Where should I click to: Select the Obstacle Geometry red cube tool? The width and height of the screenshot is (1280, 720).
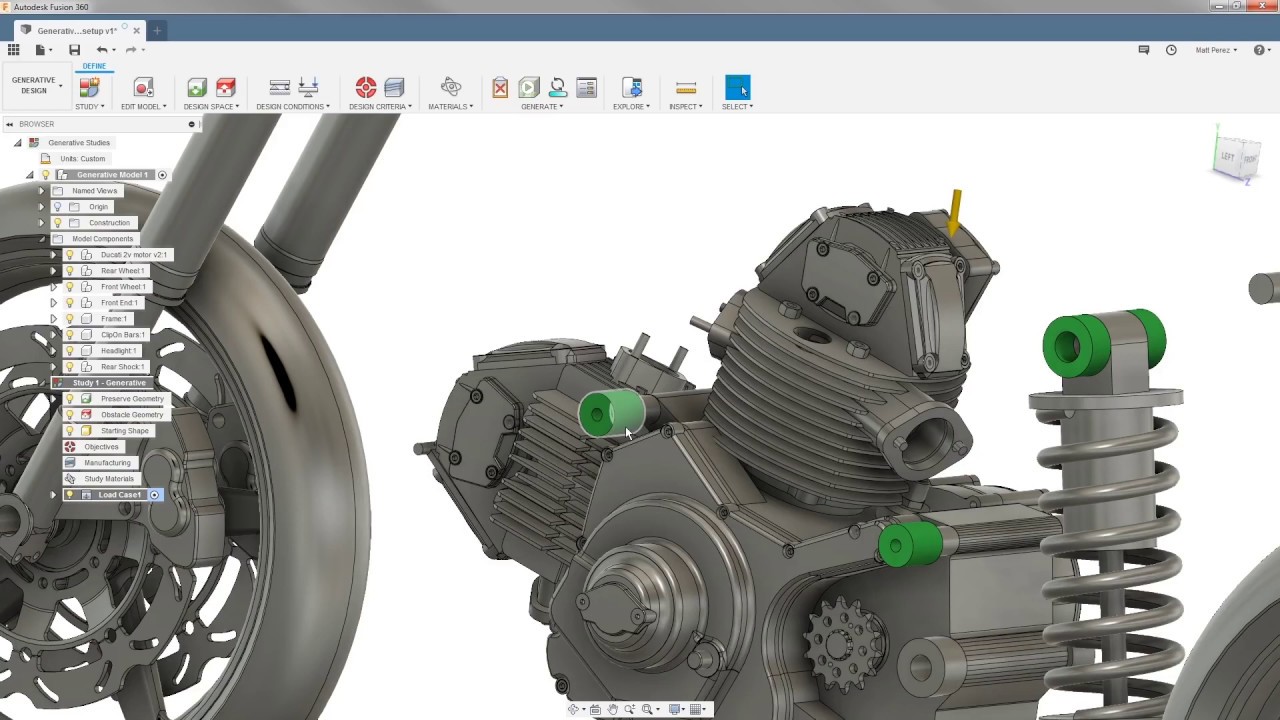coord(226,88)
